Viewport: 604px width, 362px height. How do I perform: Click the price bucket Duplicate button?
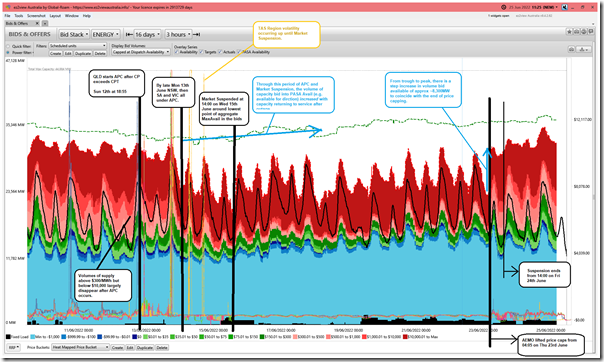145,347
